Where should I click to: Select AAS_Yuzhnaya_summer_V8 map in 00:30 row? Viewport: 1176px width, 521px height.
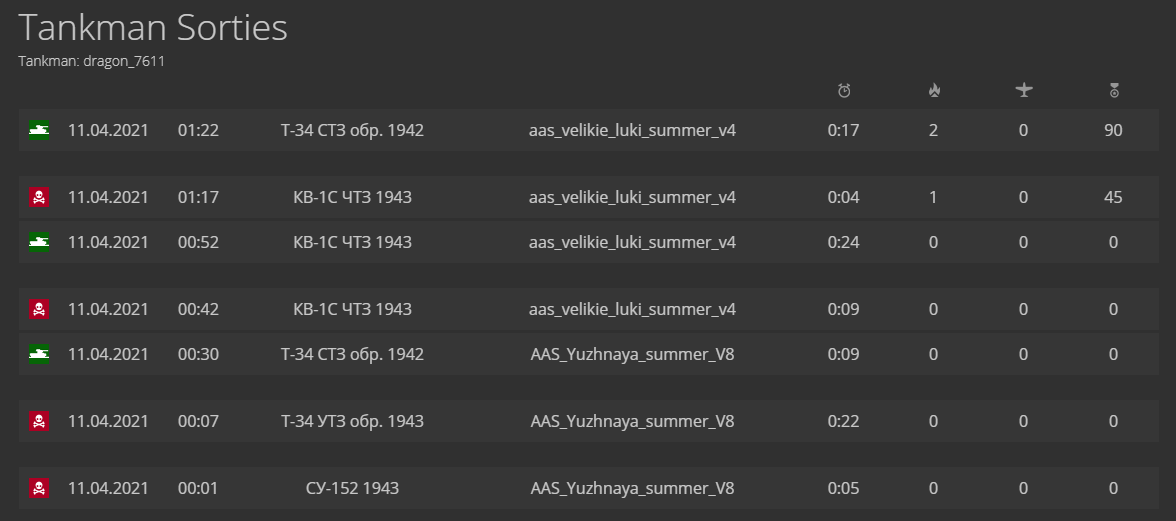point(632,354)
